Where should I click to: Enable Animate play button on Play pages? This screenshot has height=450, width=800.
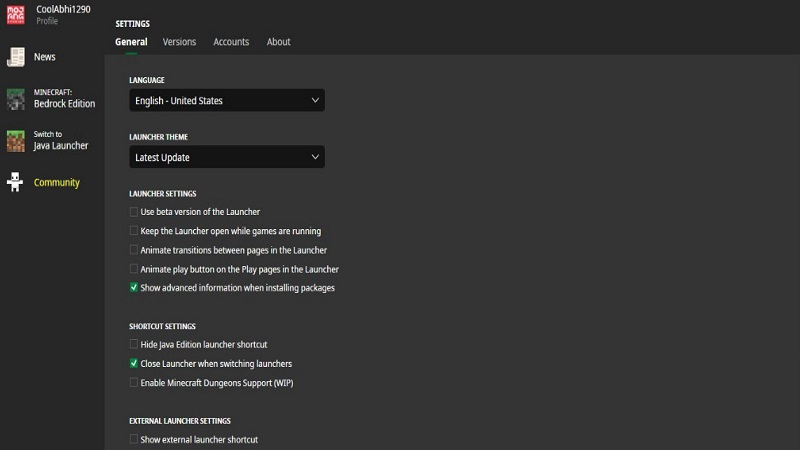point(134,269)
